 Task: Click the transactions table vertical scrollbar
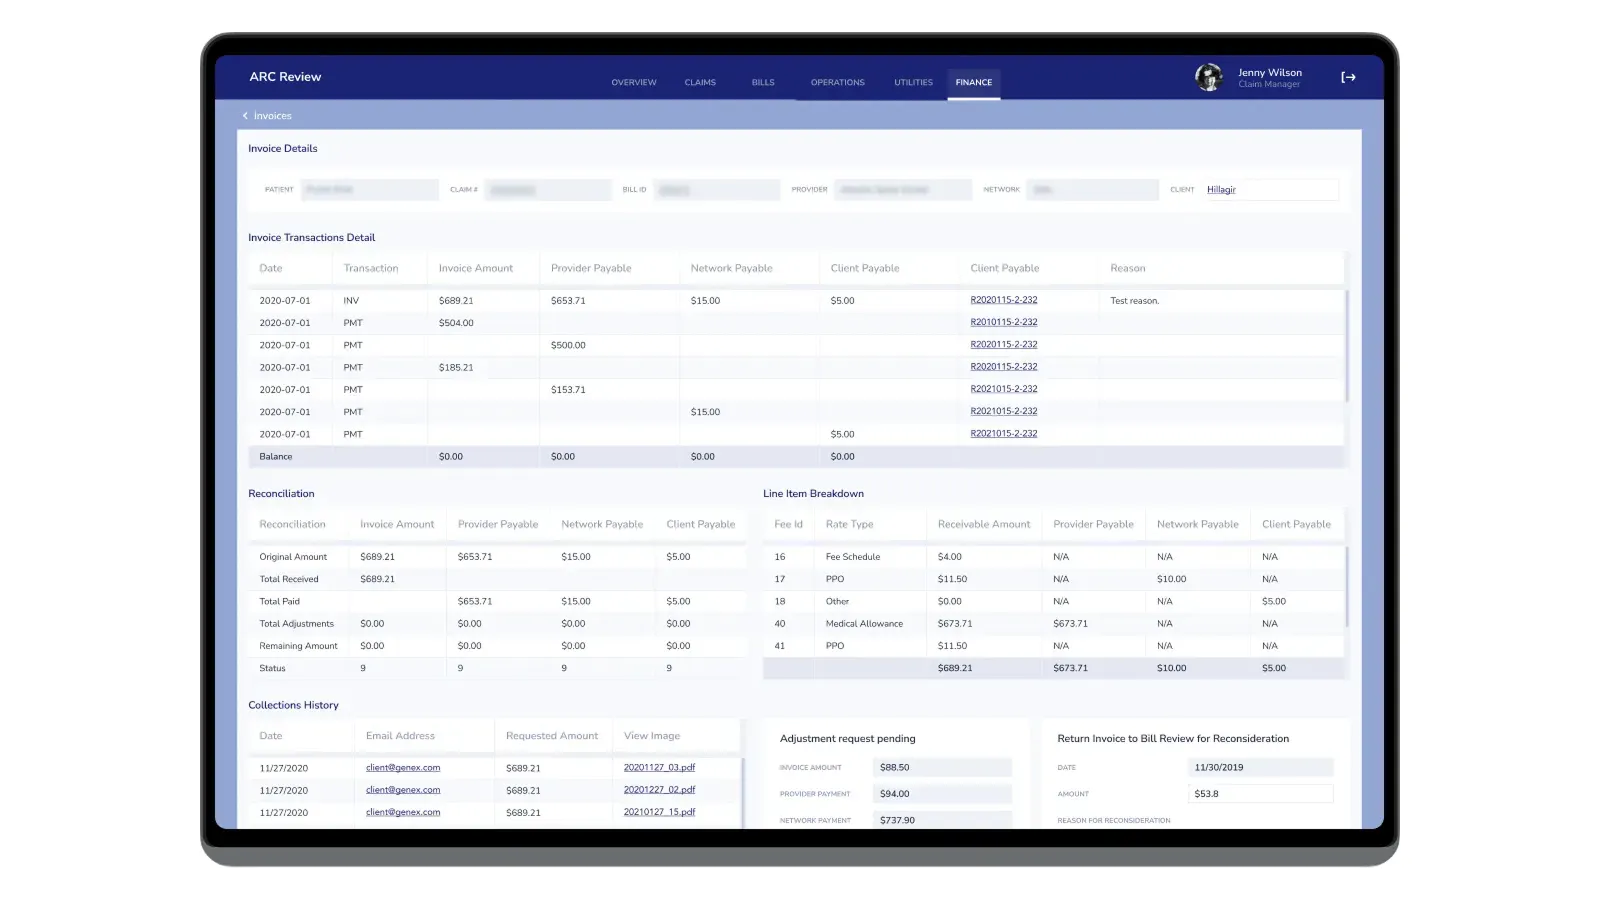[x=1347, y=346]
